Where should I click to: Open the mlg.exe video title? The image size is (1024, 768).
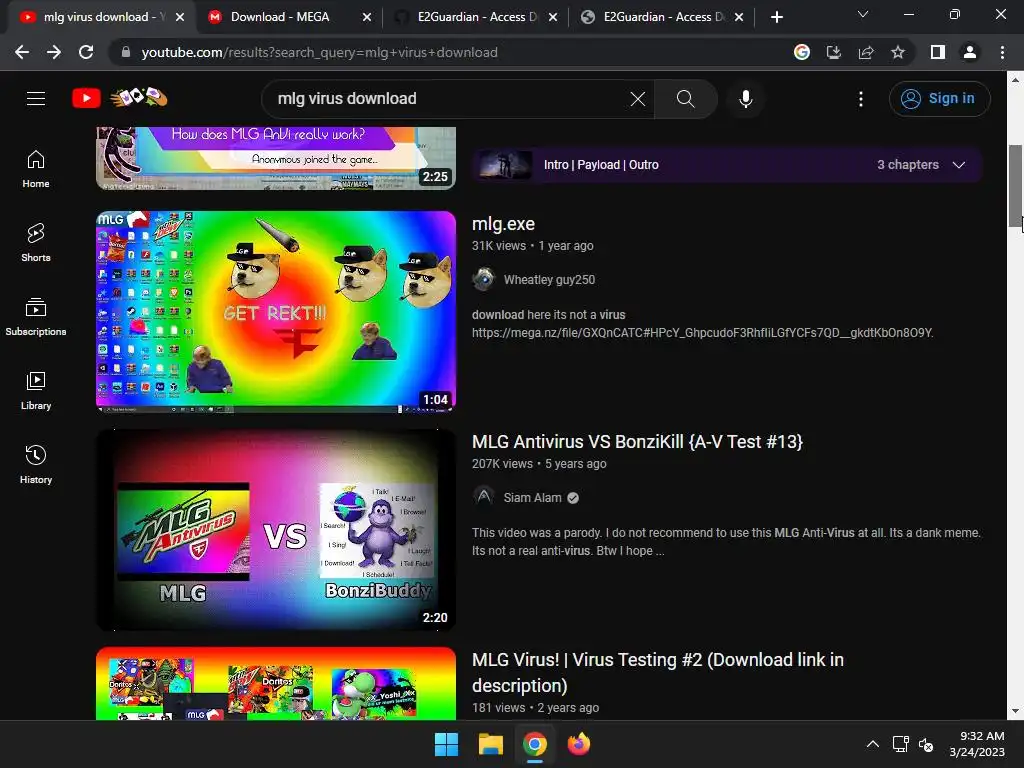pos(503,224)
